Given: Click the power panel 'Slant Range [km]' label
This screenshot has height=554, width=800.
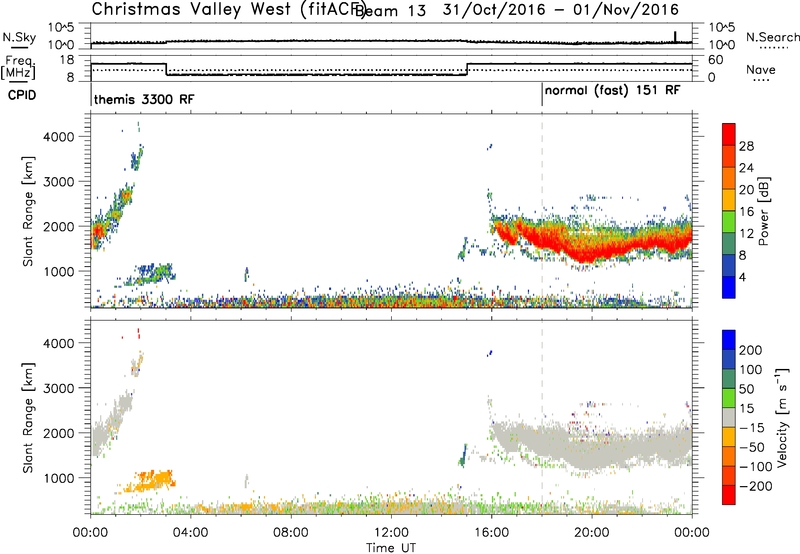Looking at the screenshot, I should click(28, 211).
